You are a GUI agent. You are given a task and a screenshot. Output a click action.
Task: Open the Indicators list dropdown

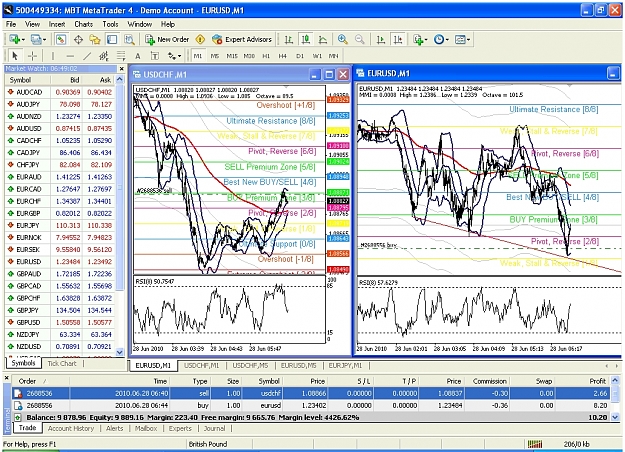click(420, 39)
